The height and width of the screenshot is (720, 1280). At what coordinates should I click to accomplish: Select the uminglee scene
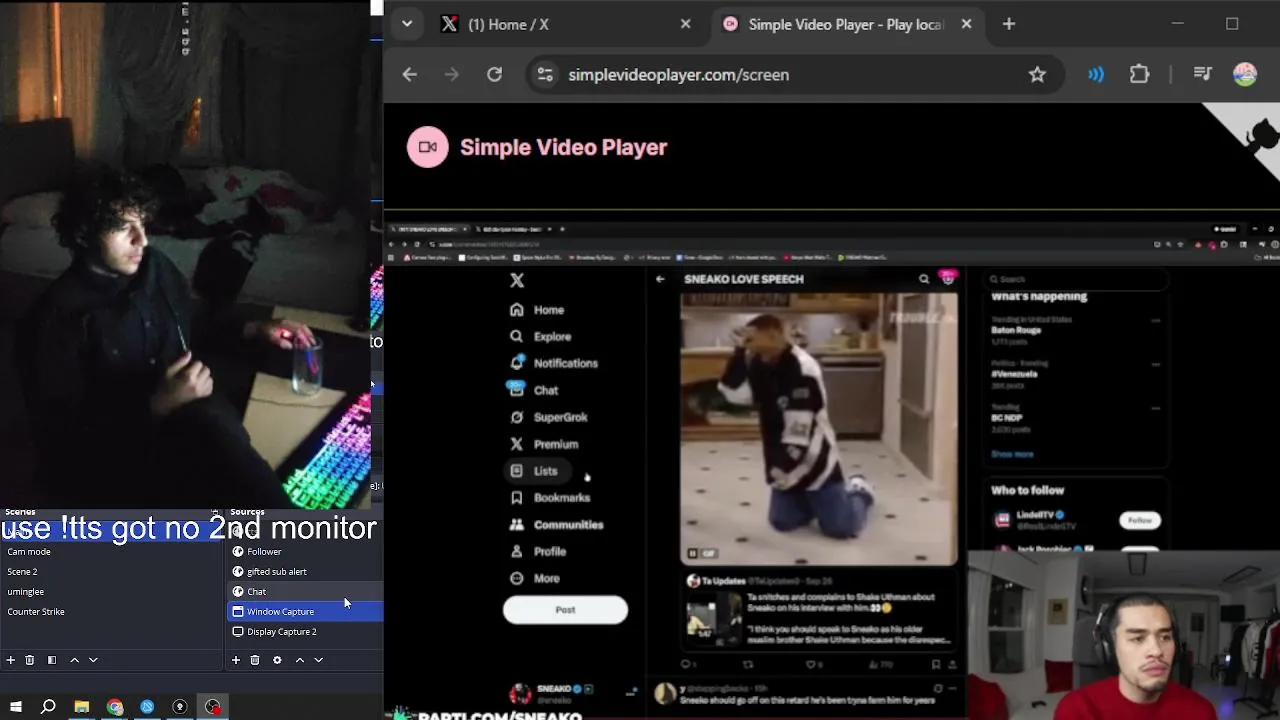click(x=111, y=592)
